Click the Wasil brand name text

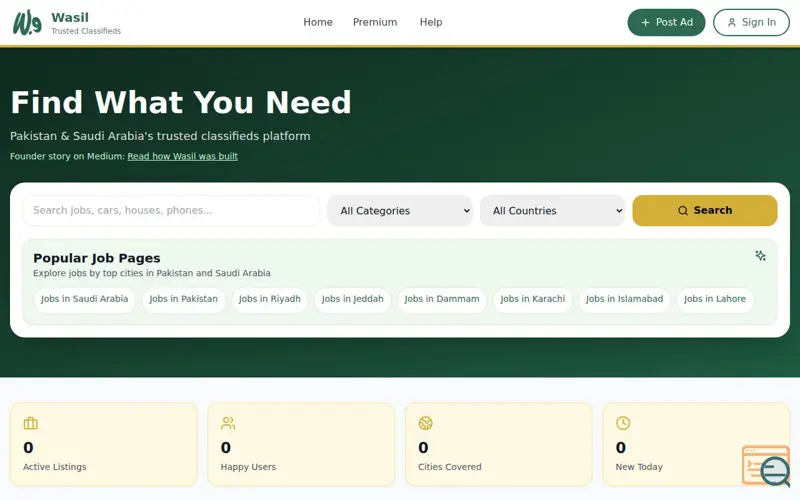click(x=70, y=17)
